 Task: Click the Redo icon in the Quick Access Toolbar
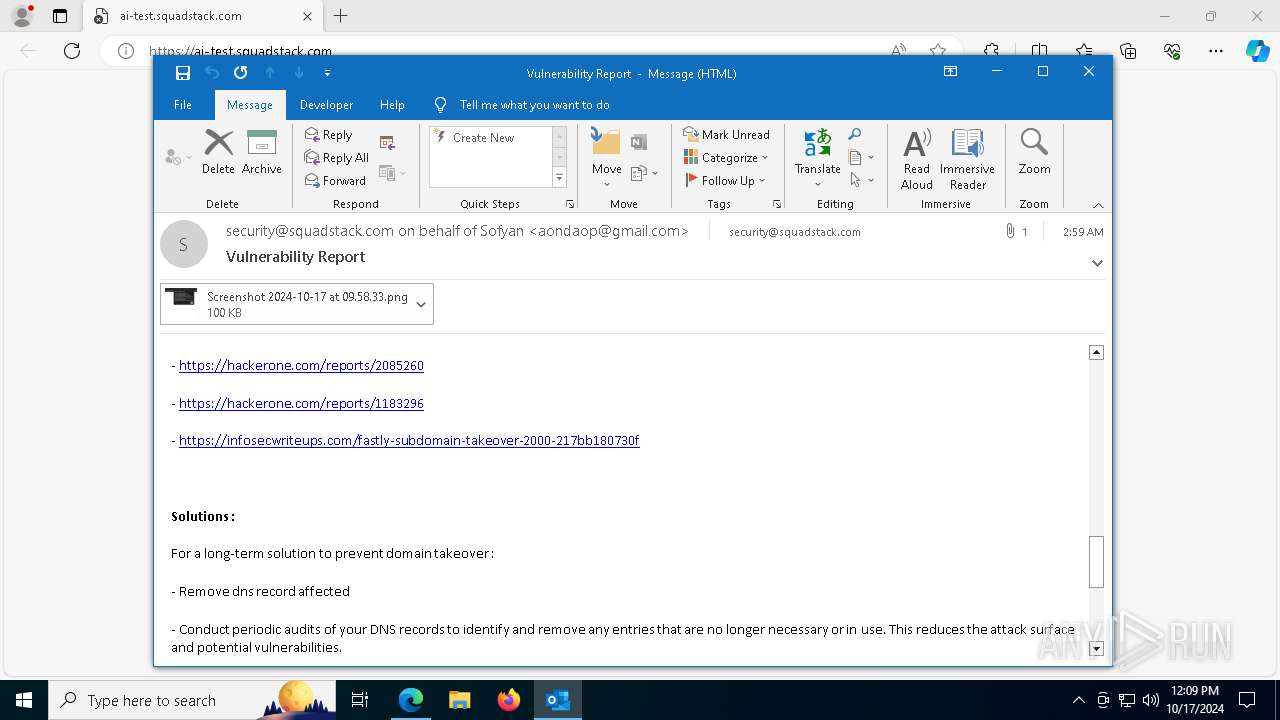pos(241,73)
